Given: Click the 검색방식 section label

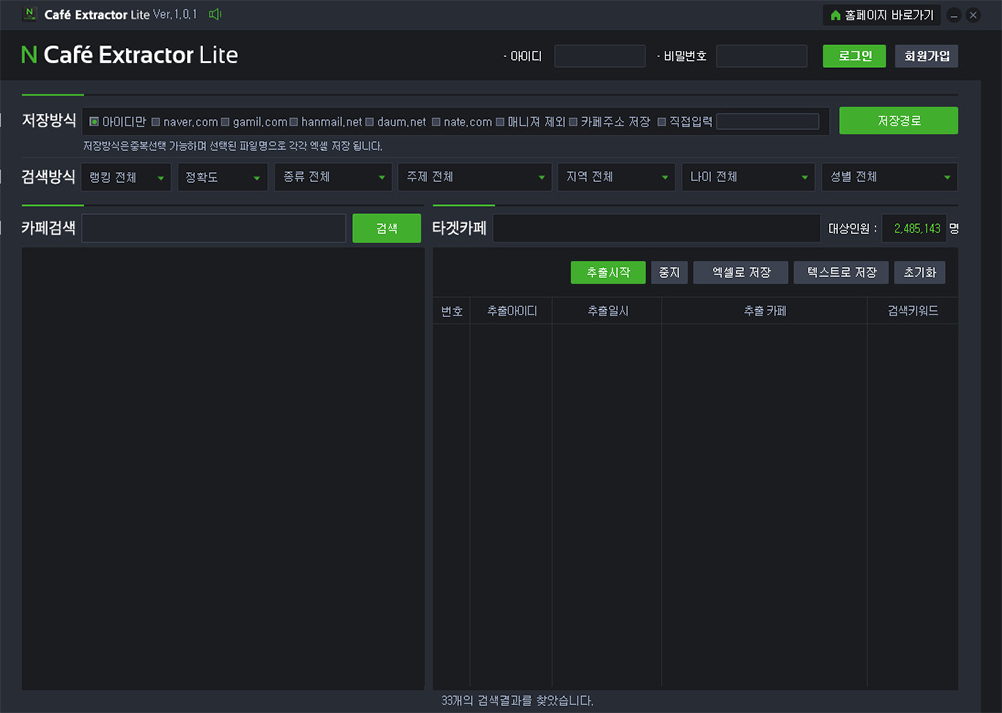Looking at the screenshot, I should pos(49,176).
